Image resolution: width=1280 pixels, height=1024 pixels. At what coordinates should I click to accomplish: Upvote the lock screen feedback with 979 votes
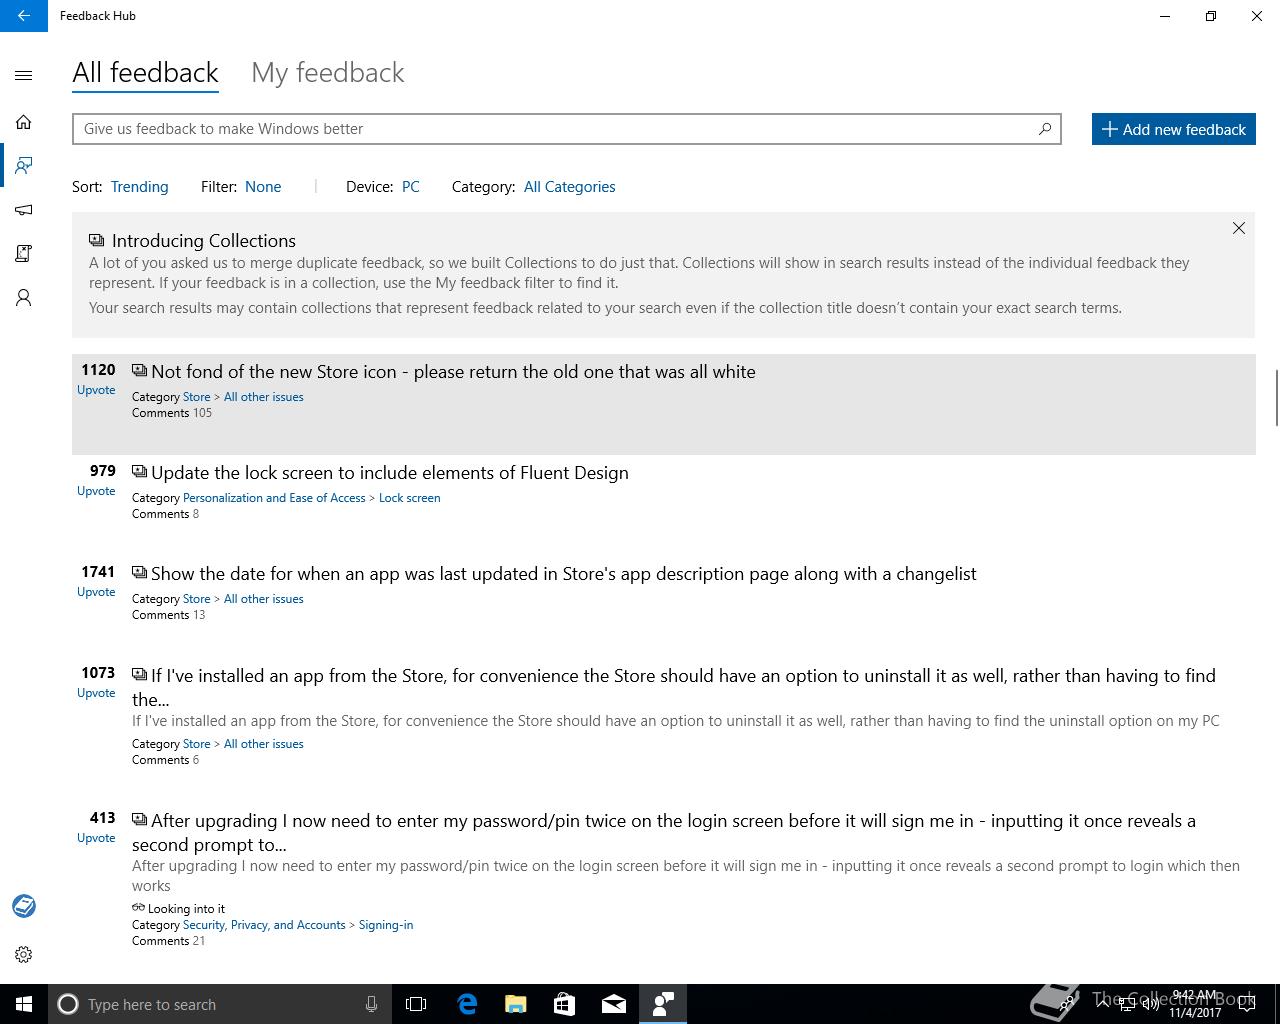coord(96,491)
